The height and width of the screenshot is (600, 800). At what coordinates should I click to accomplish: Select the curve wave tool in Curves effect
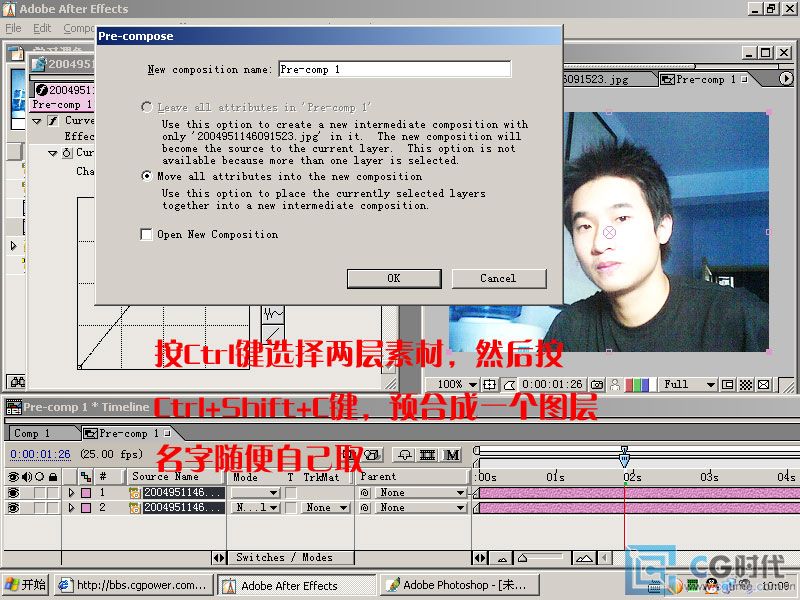tap(273, 313)
